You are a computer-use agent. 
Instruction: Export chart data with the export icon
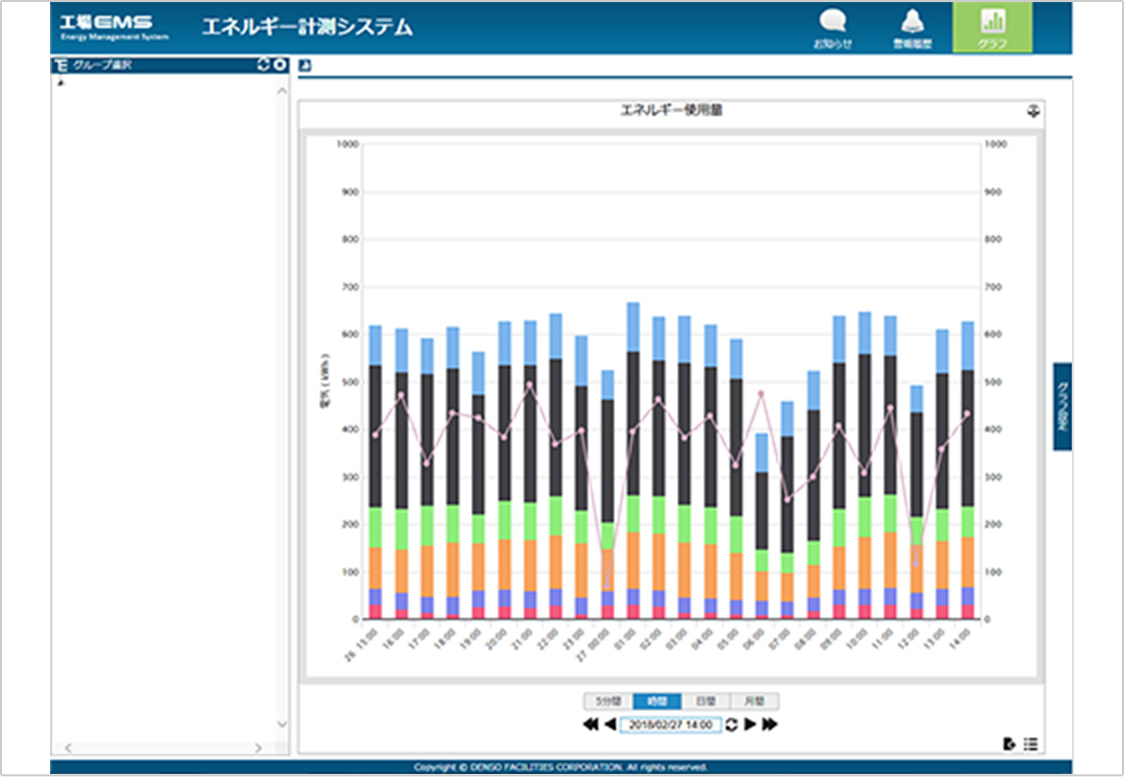point(1009,743)
